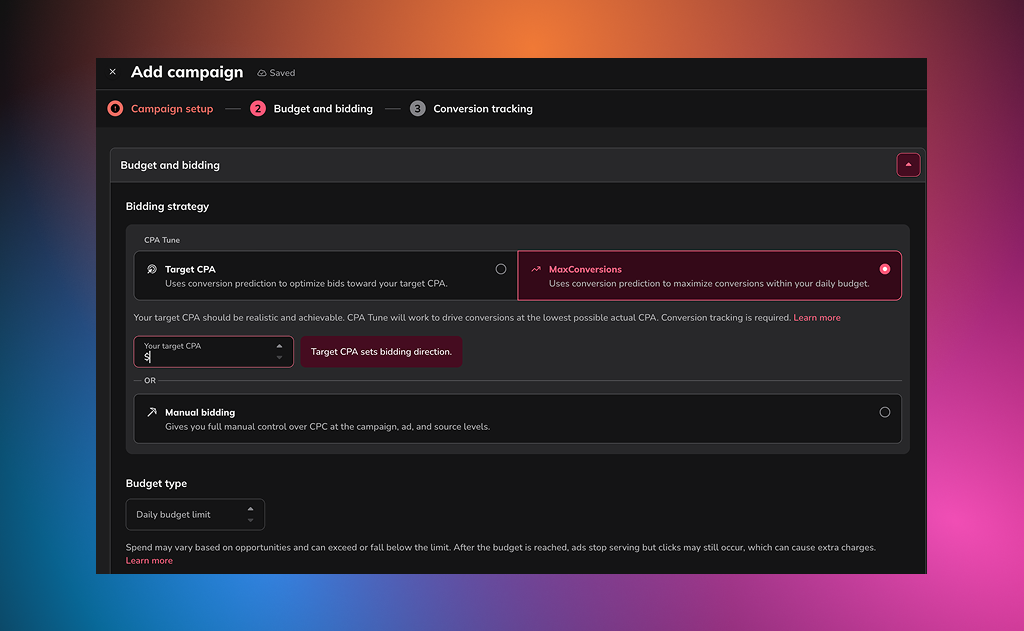Jump to Conversion tracking step
The image size is (1024, 631).
point(483,108)
